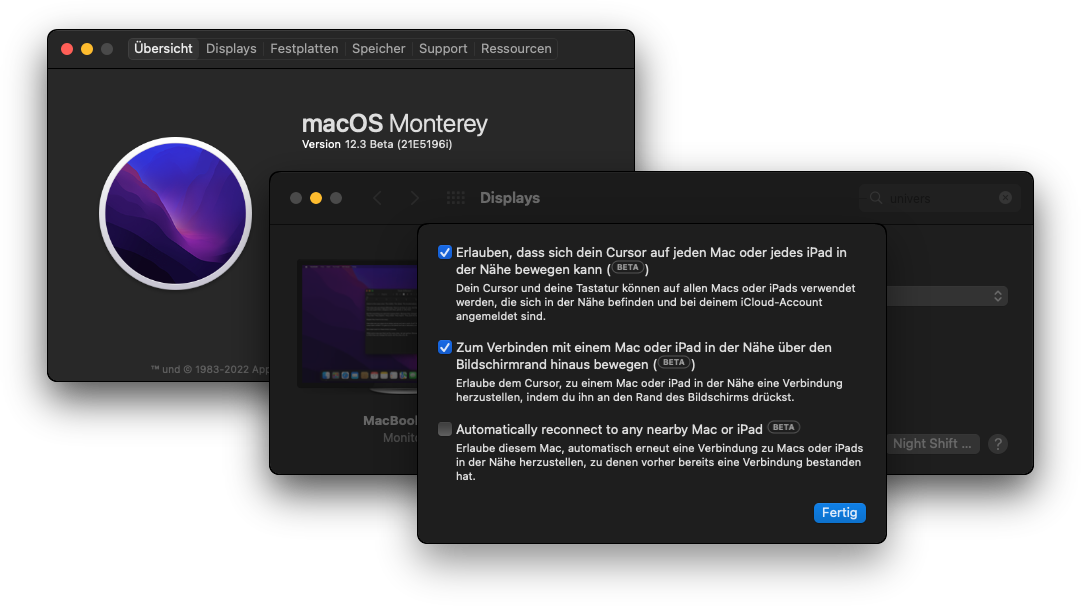Screen dimensions: 1081x606
Task: Open the Displays tab in About window
Action: point(231,49)
